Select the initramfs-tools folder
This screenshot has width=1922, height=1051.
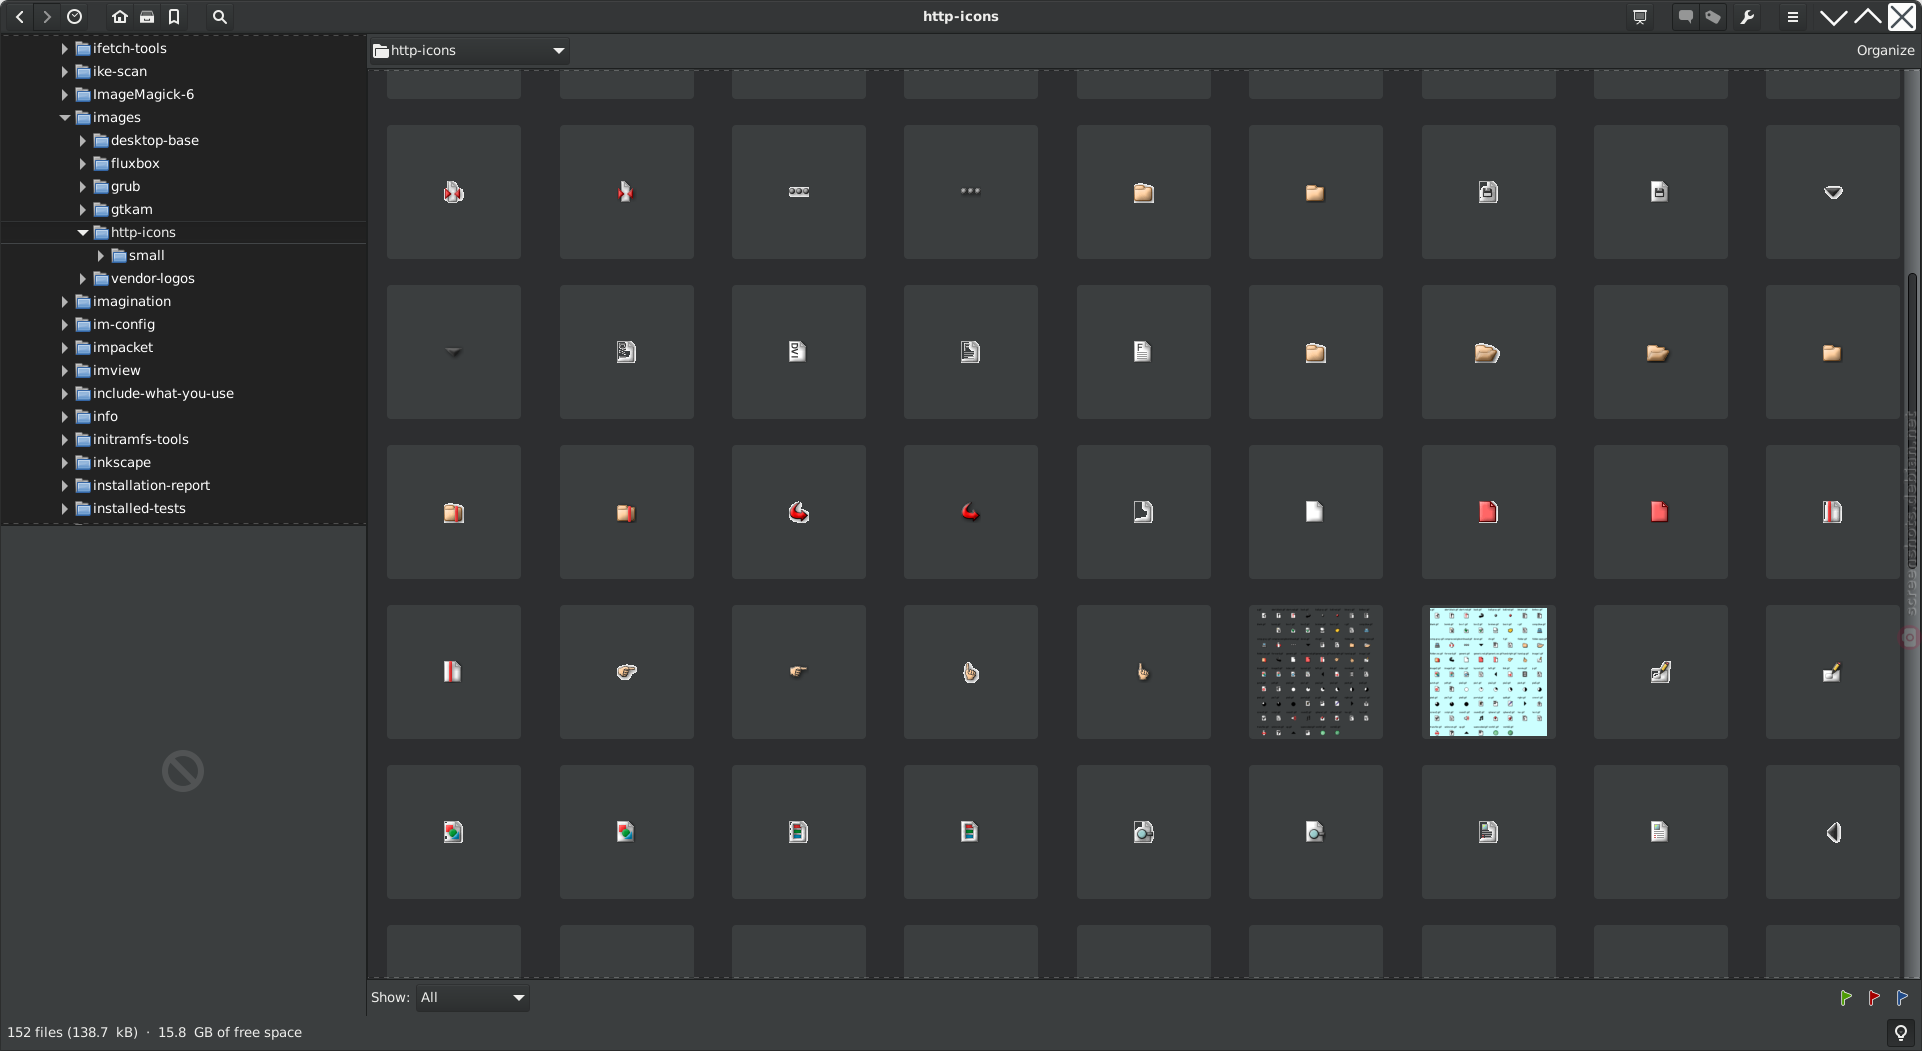click(x=140, y=439)
